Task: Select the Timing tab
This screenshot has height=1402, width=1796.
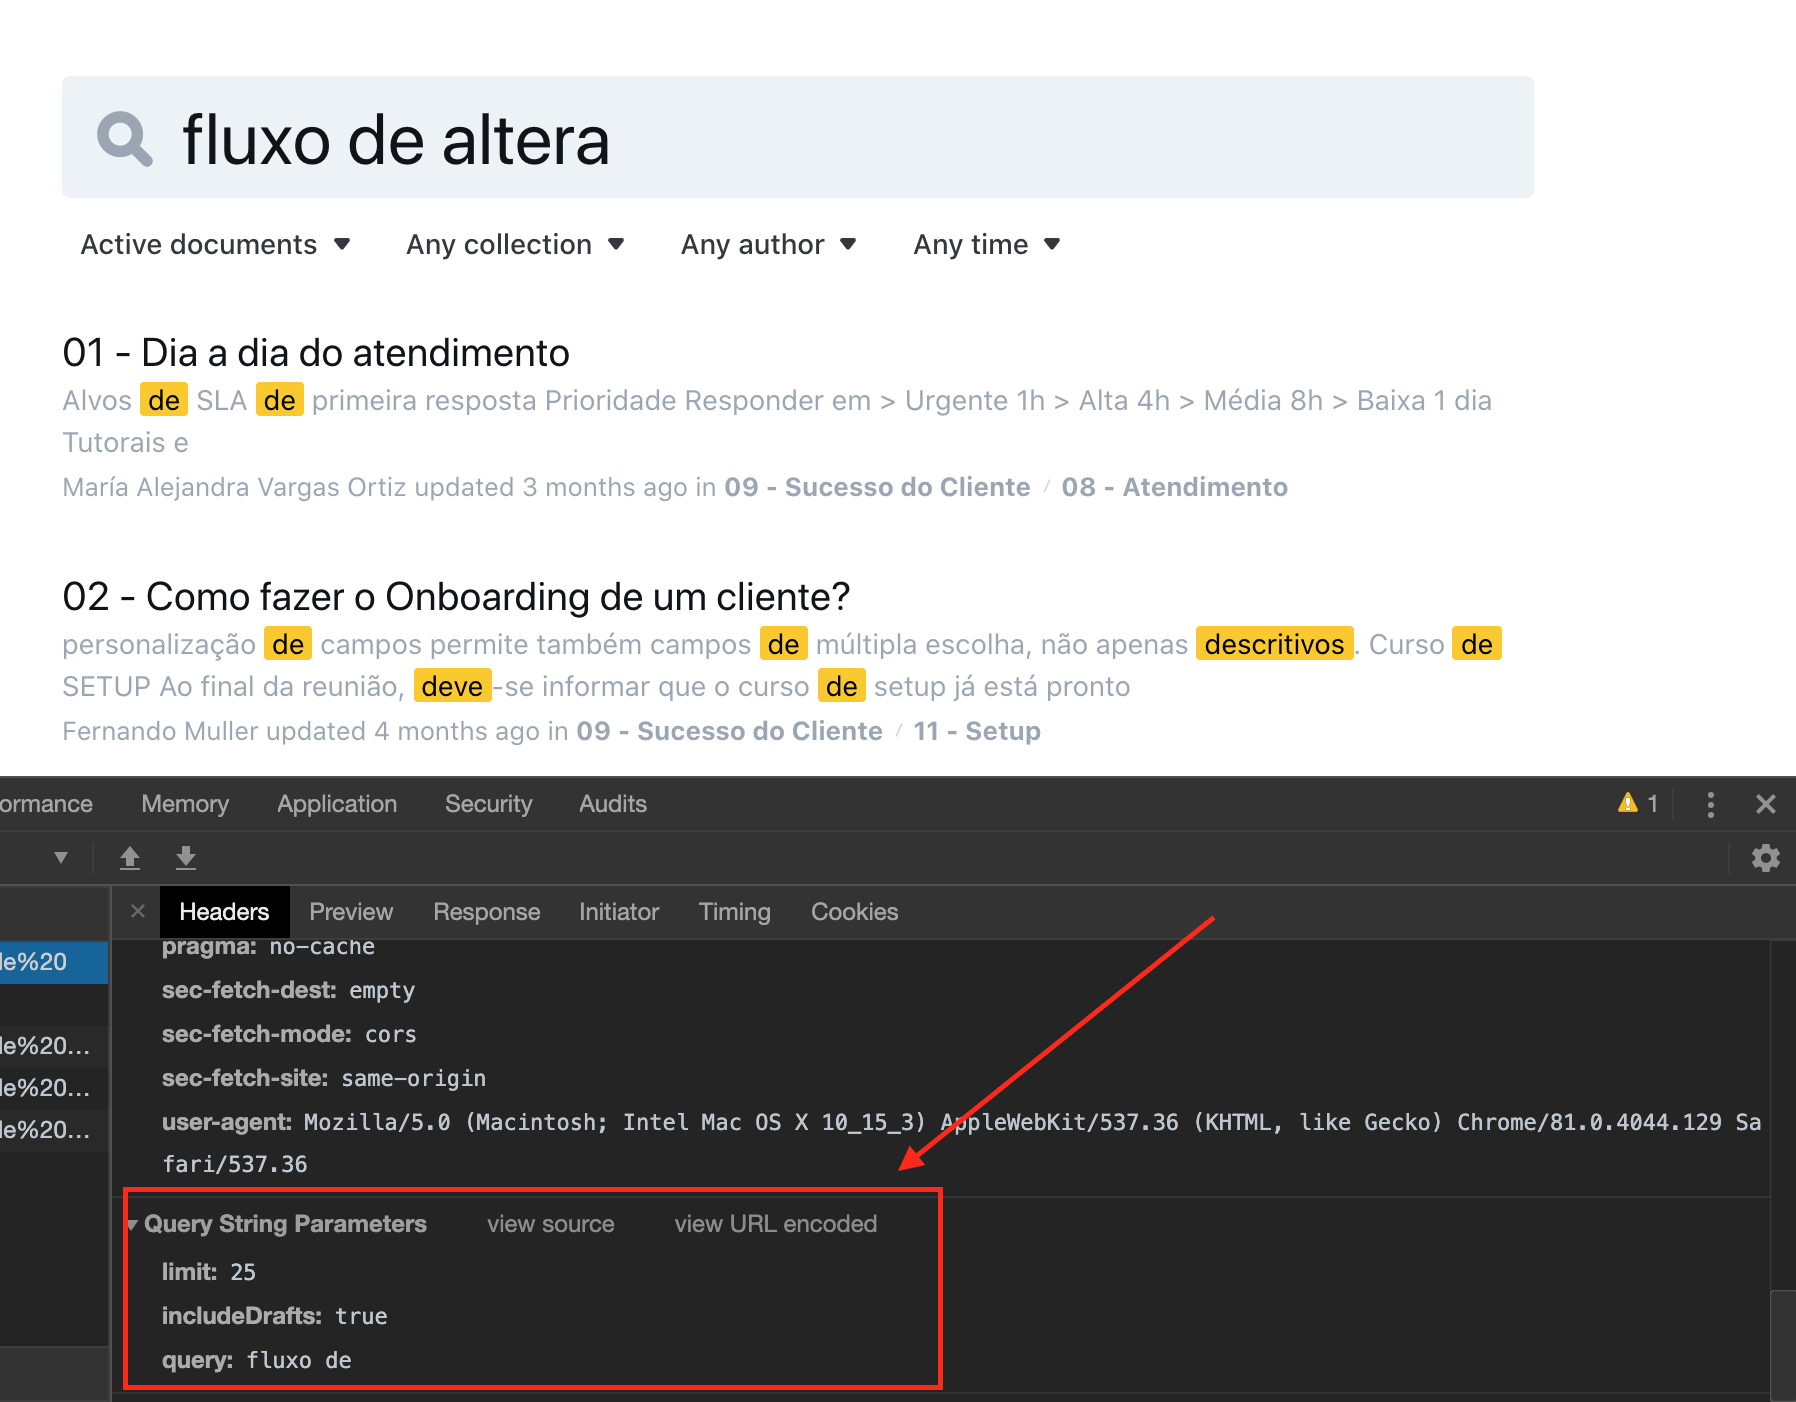Action: (x=735, y=912)
